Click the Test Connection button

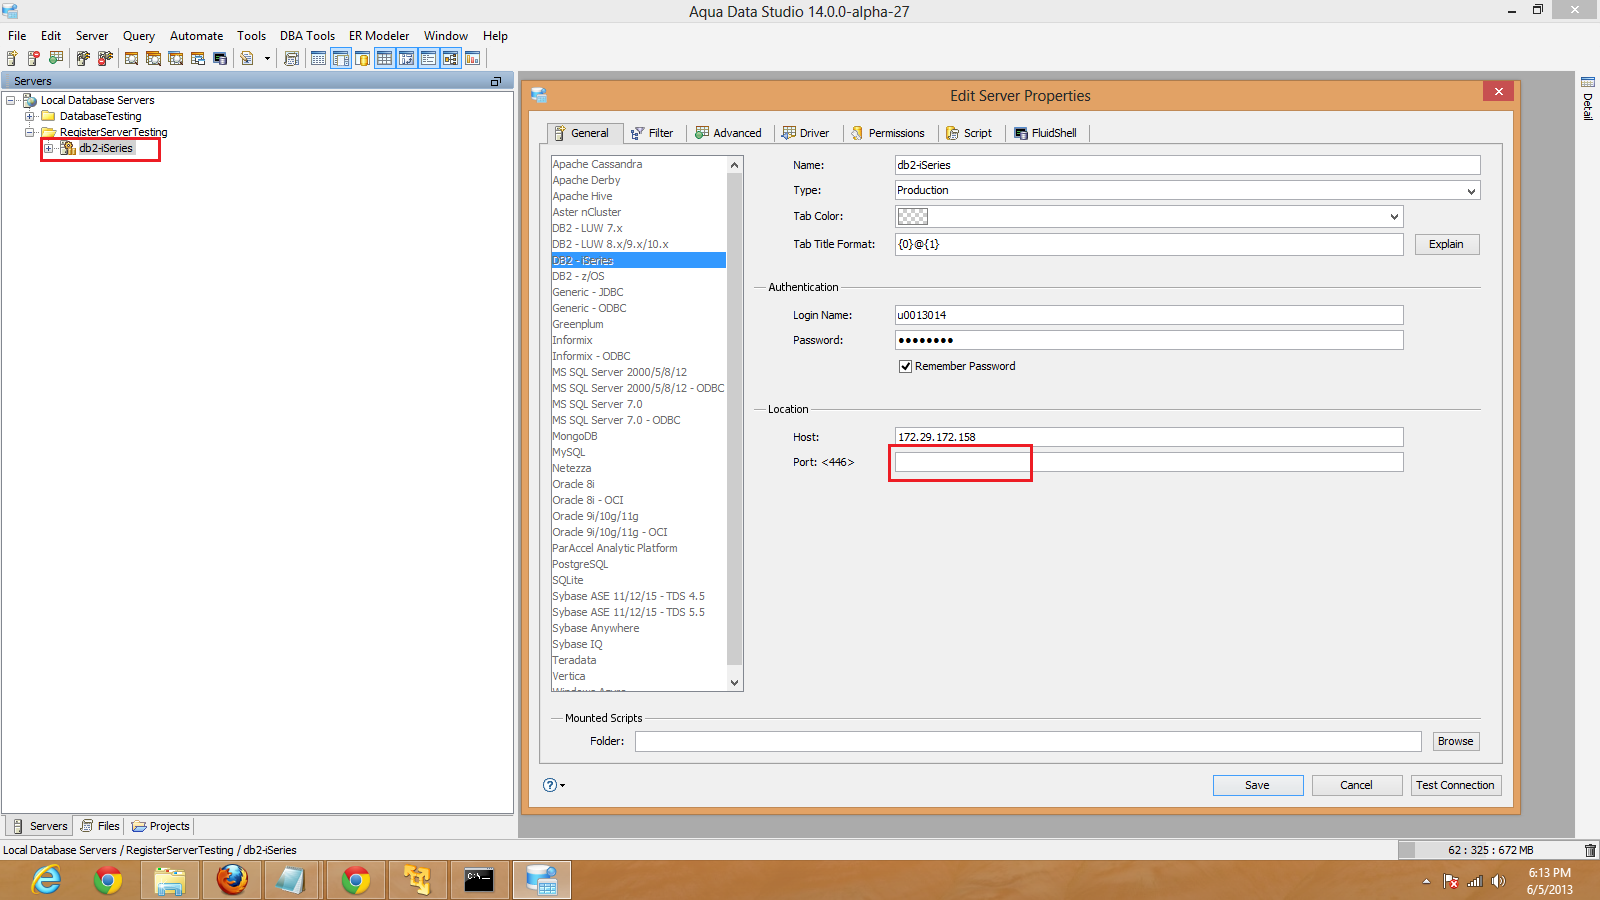[1455, 785]
